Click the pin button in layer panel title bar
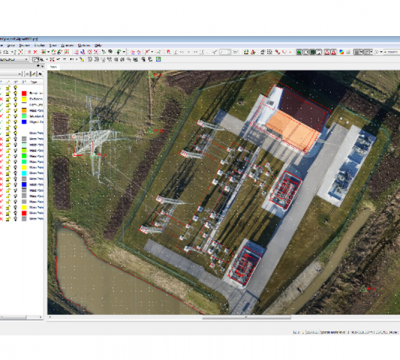The height and width of the screenshot is (360, 400). [38, 66]
